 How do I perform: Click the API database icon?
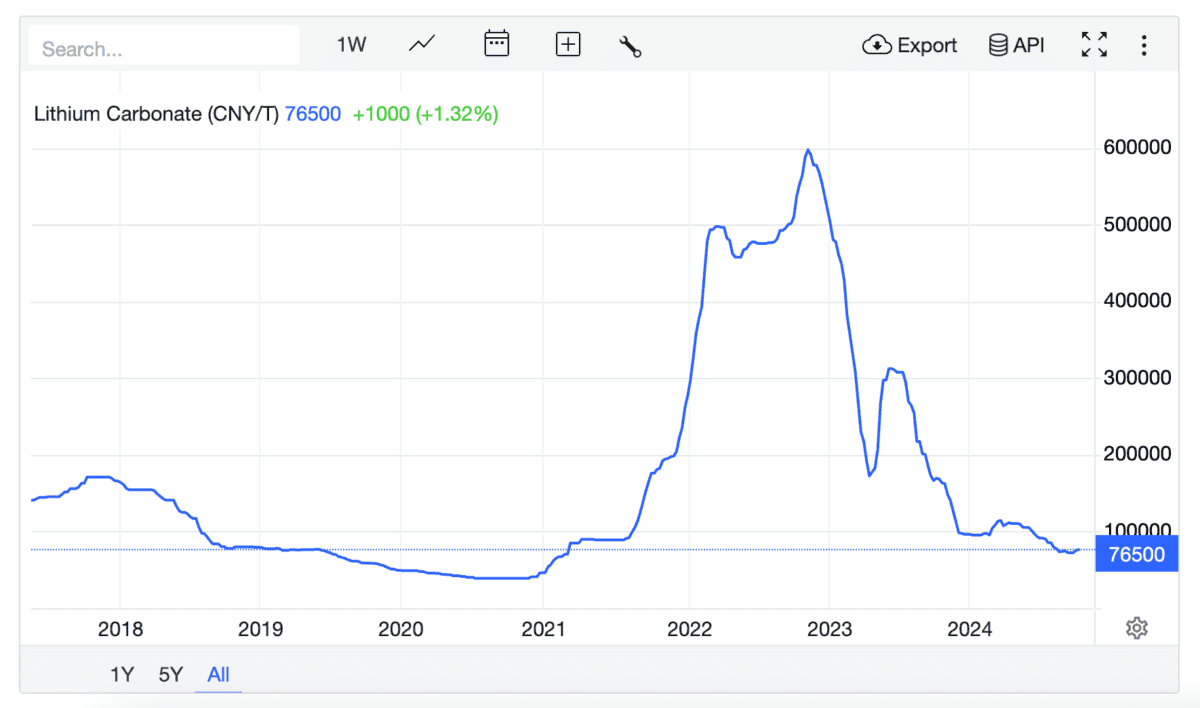[998, 45]
